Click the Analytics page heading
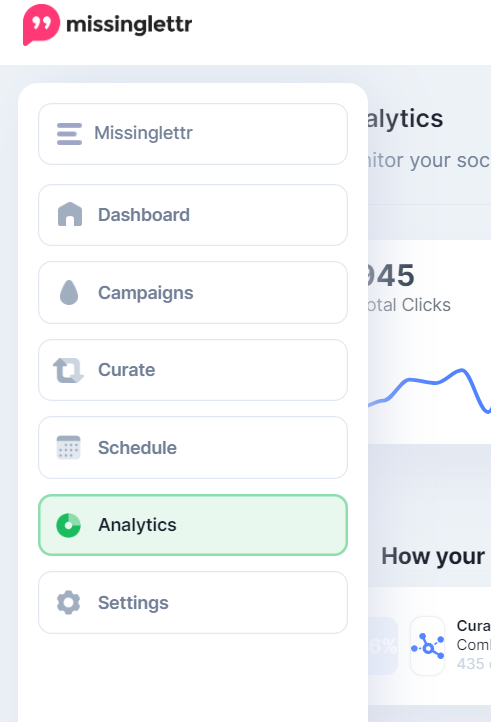The height and width of the screenshot is (722, 491). tap(405, 119)
